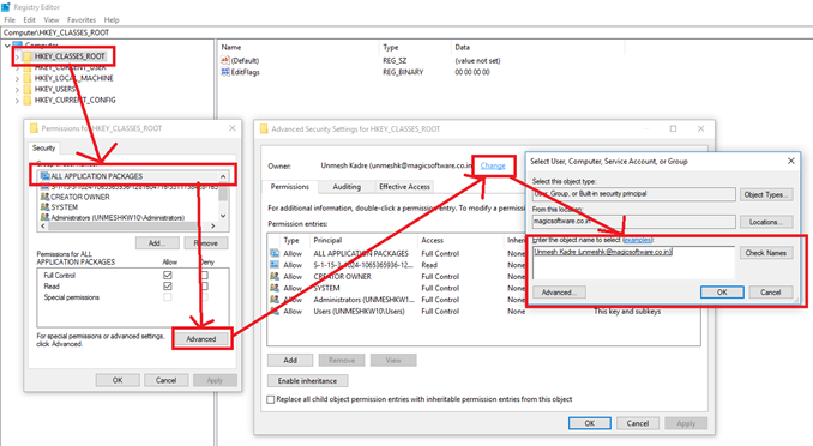Viewport: 813px width, 446px height.
Task: Select Administrators group icon in Permissions dialog
Action: coord(45,218)
